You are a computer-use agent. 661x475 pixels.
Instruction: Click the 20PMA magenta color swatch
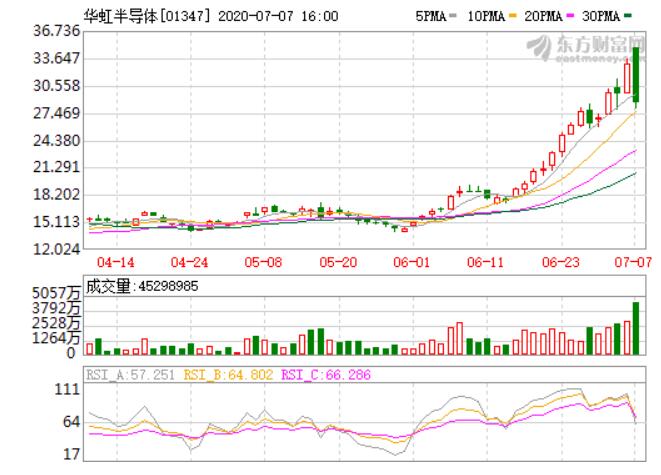tap(570, 16)
